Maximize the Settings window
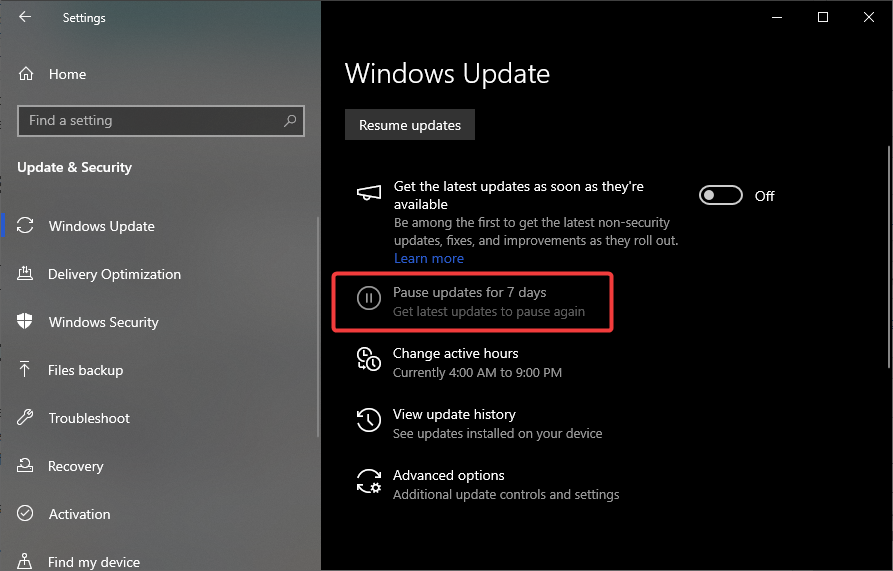The width and height of the screenshot is (893, 571). click(x=823, y=17)
